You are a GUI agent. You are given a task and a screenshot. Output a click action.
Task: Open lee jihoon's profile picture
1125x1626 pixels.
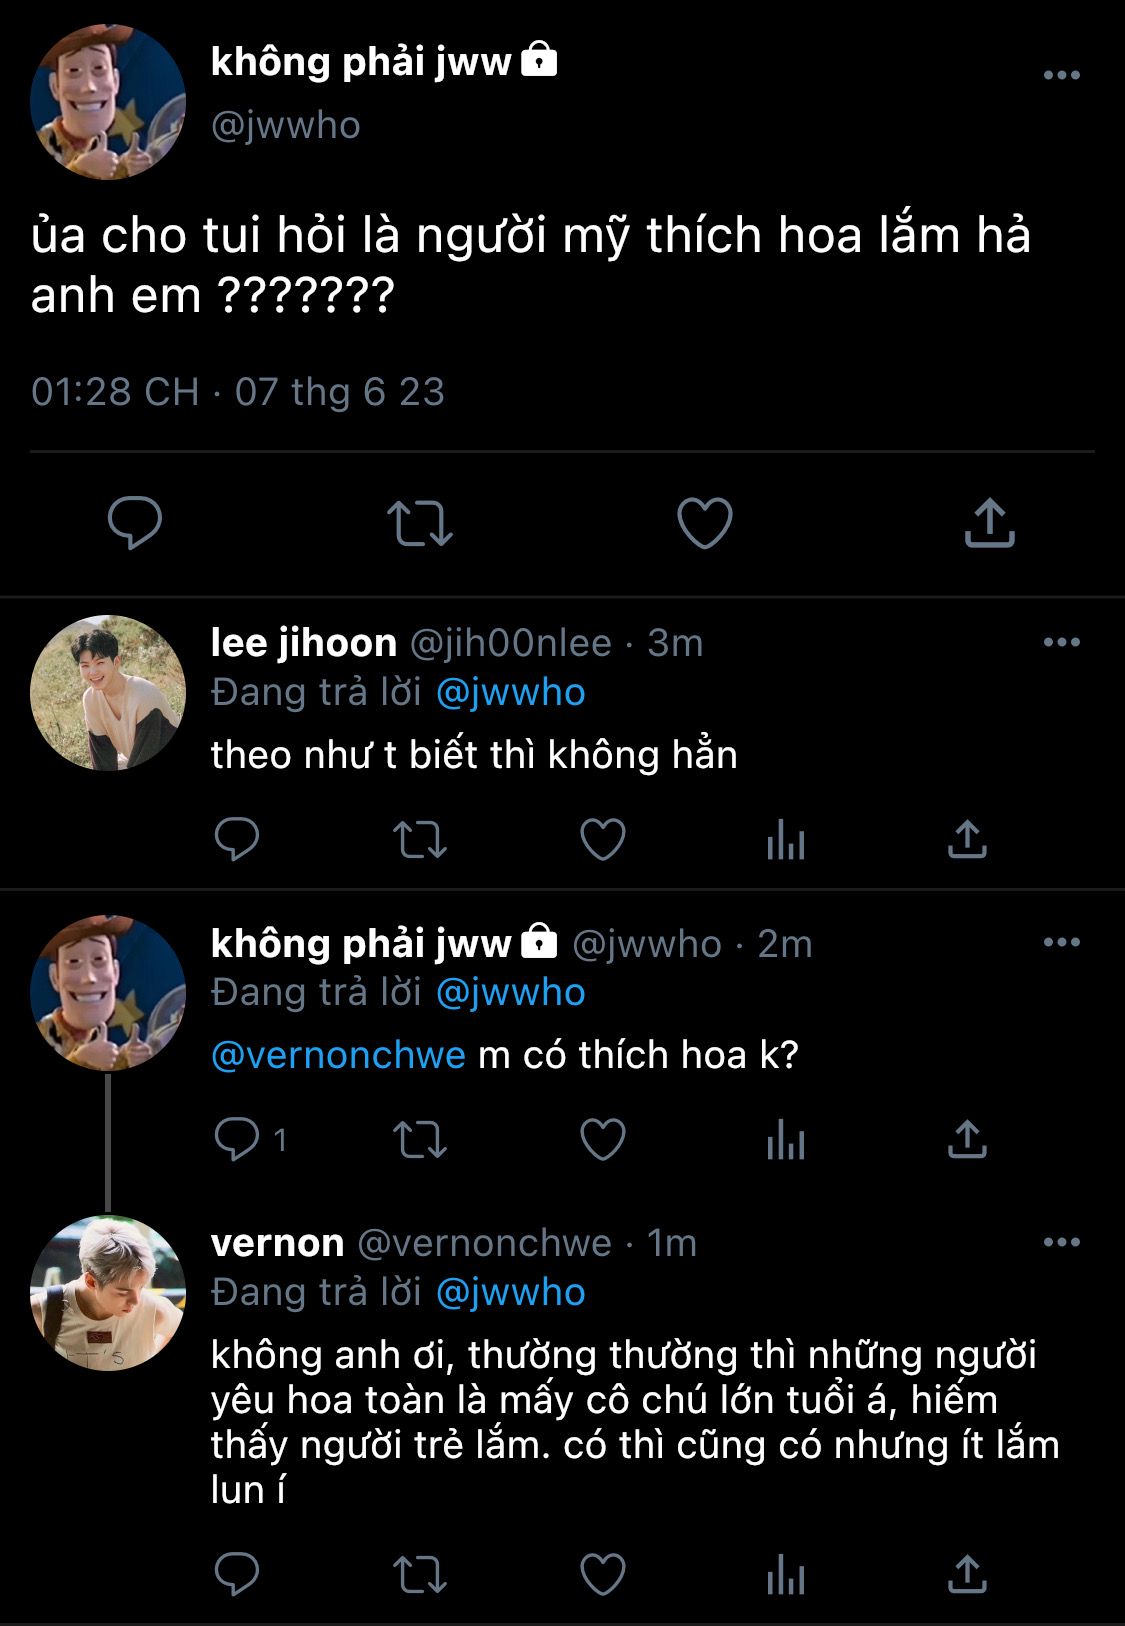coord(108,693)
